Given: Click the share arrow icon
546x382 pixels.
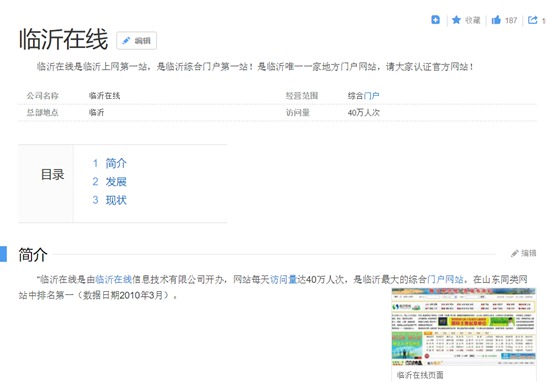Looking at the screenshot, I should click(x=532, y=20).
